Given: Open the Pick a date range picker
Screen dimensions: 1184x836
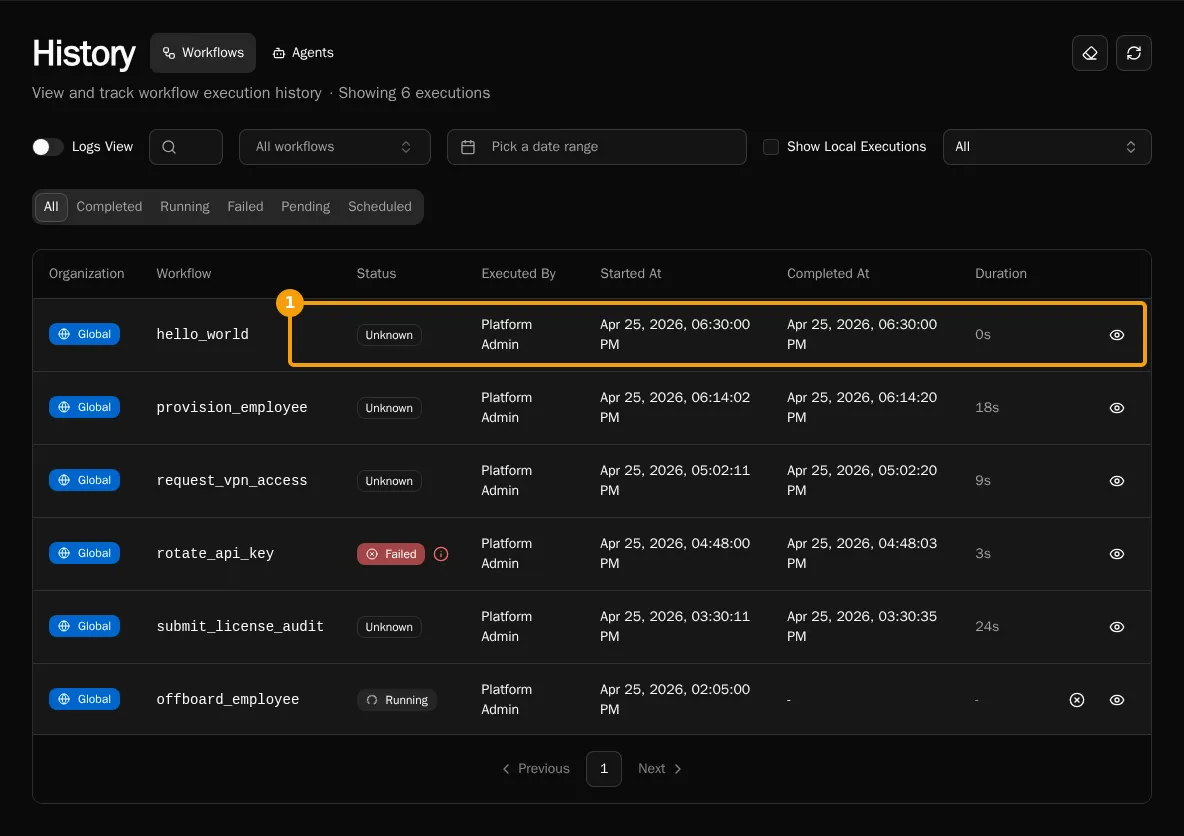Looking at the screenshot, I should (x=597, y=147).
